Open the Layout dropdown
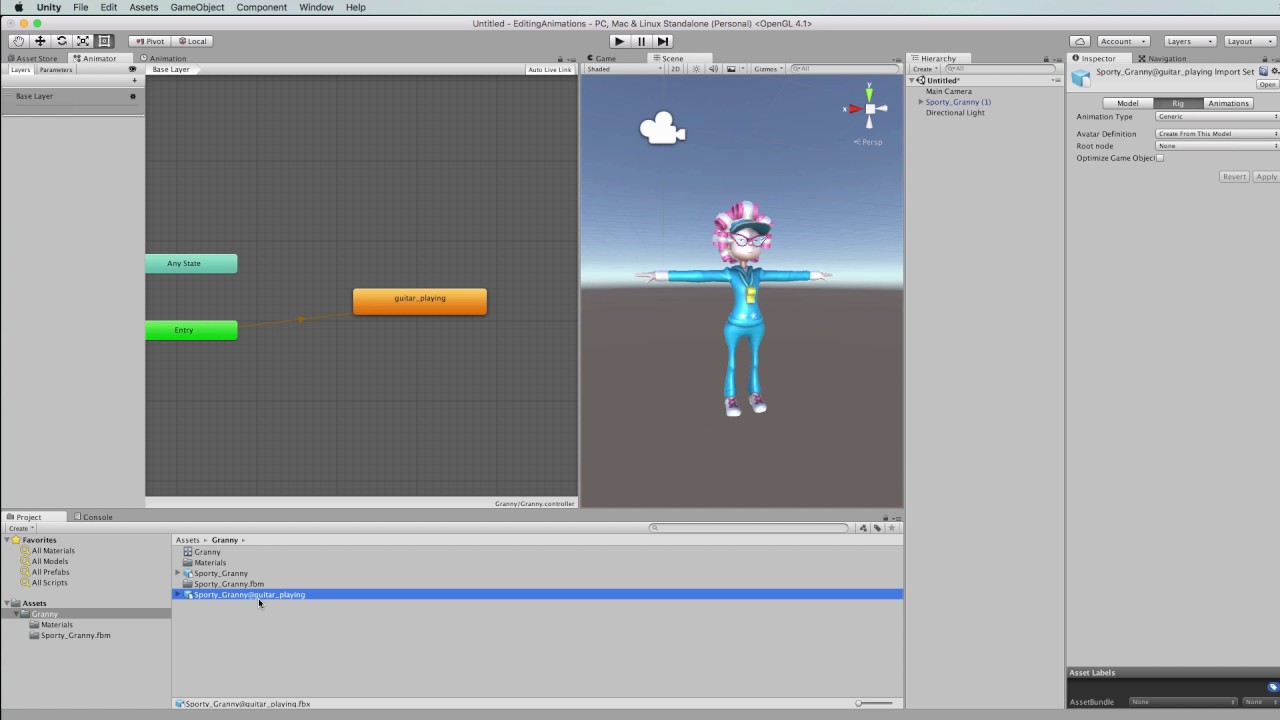Viewport: 1280px width, 720px height. tap(1251, 41)
